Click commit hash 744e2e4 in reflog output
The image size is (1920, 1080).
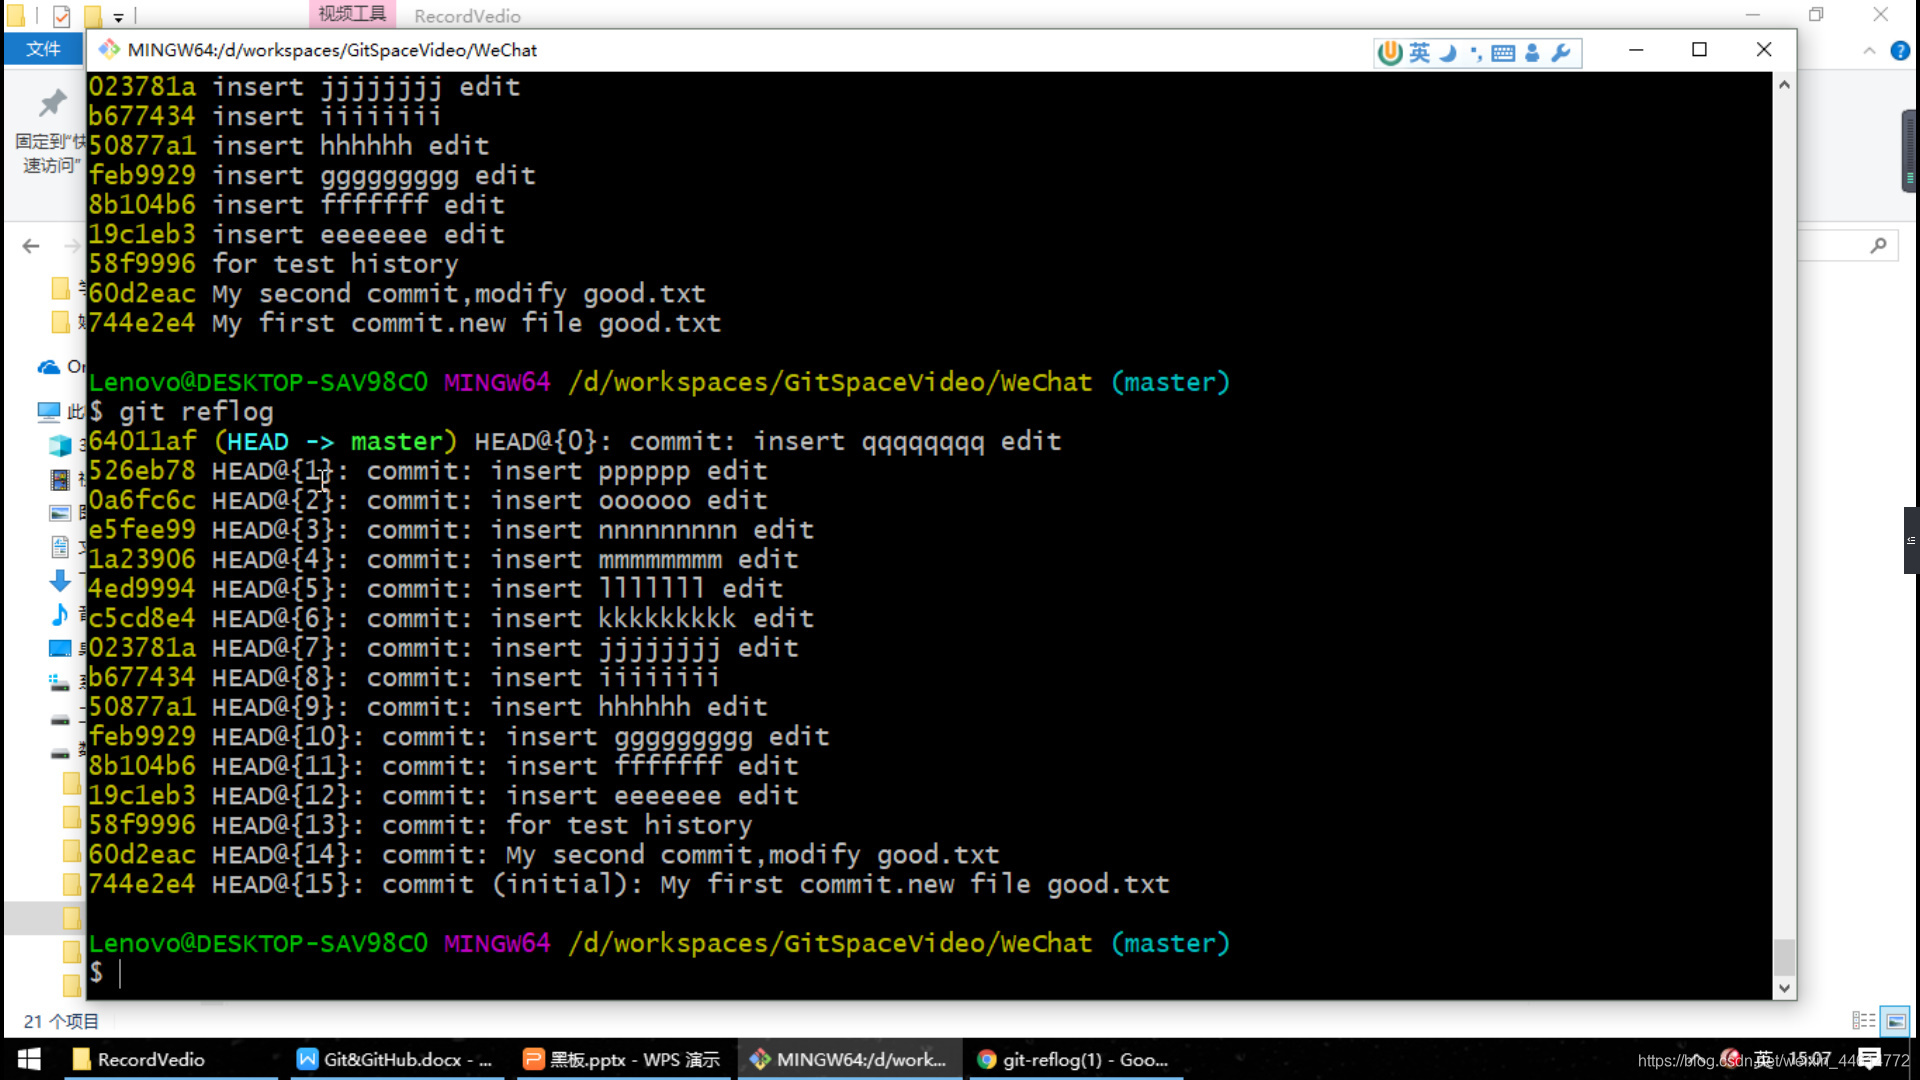point(143,884)
